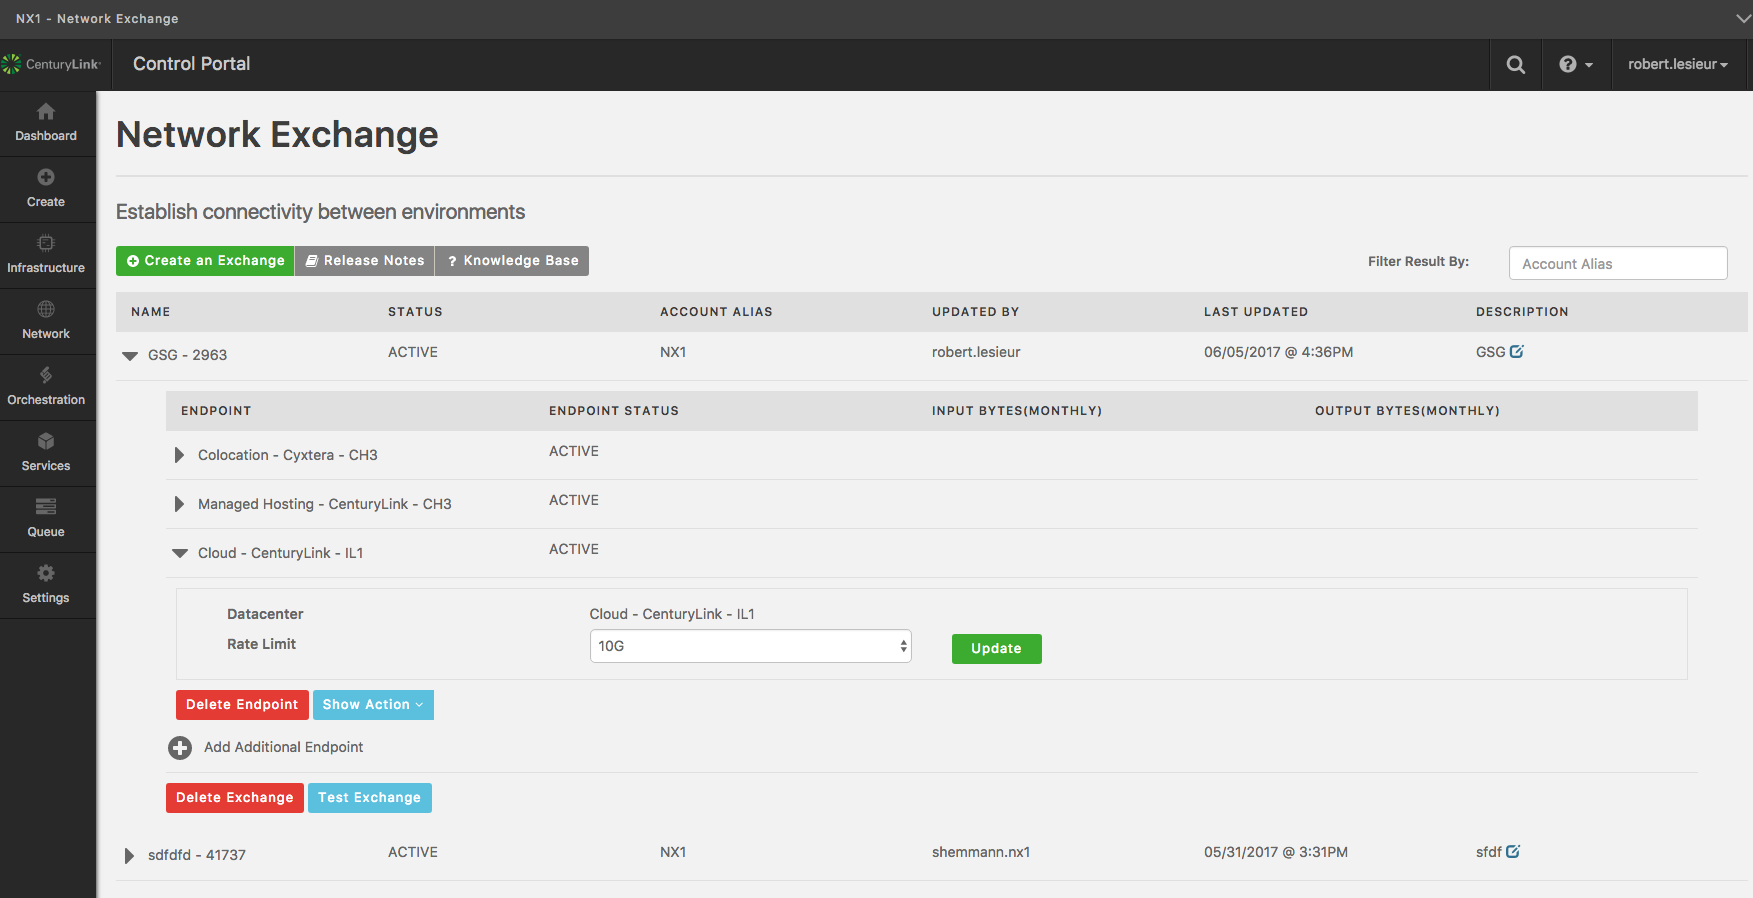Open the help question mark menu
Image resolution: width=1753 pixels, height=898 pixels.
(x=1576, y=65)
